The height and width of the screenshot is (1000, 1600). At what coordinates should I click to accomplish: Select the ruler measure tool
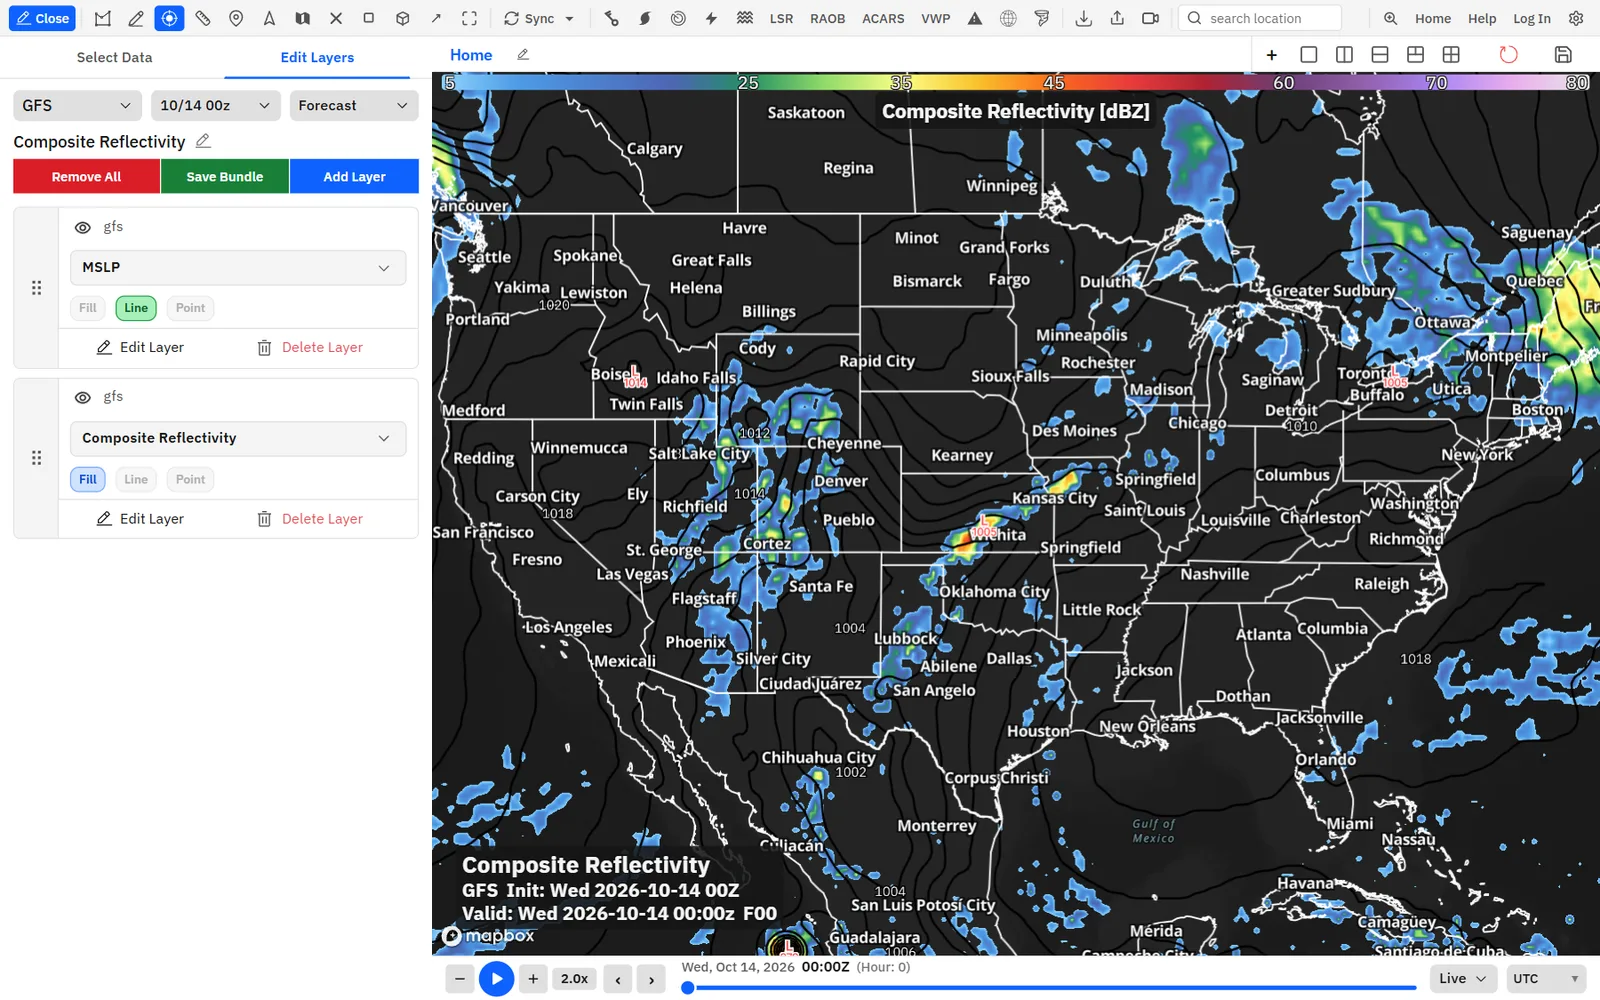point(203,18)
